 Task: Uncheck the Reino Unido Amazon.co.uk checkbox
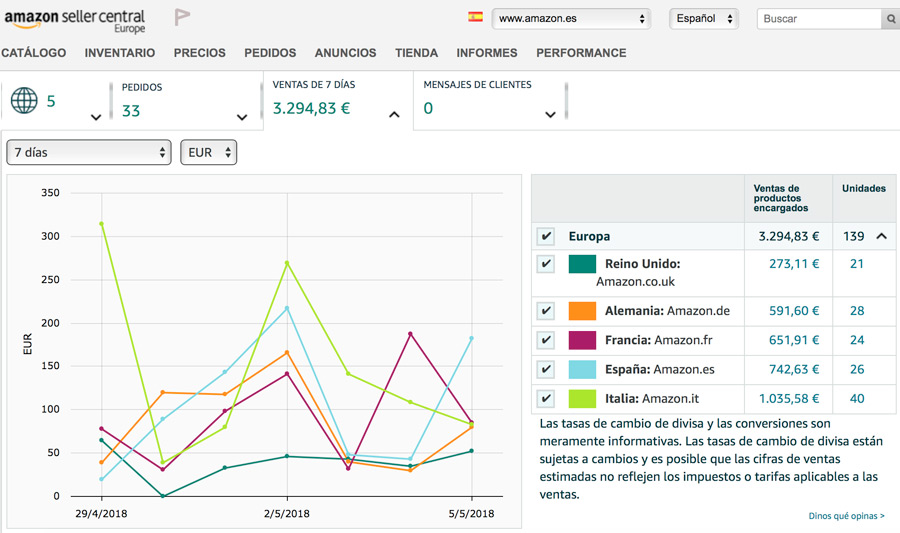pos(546,264)
